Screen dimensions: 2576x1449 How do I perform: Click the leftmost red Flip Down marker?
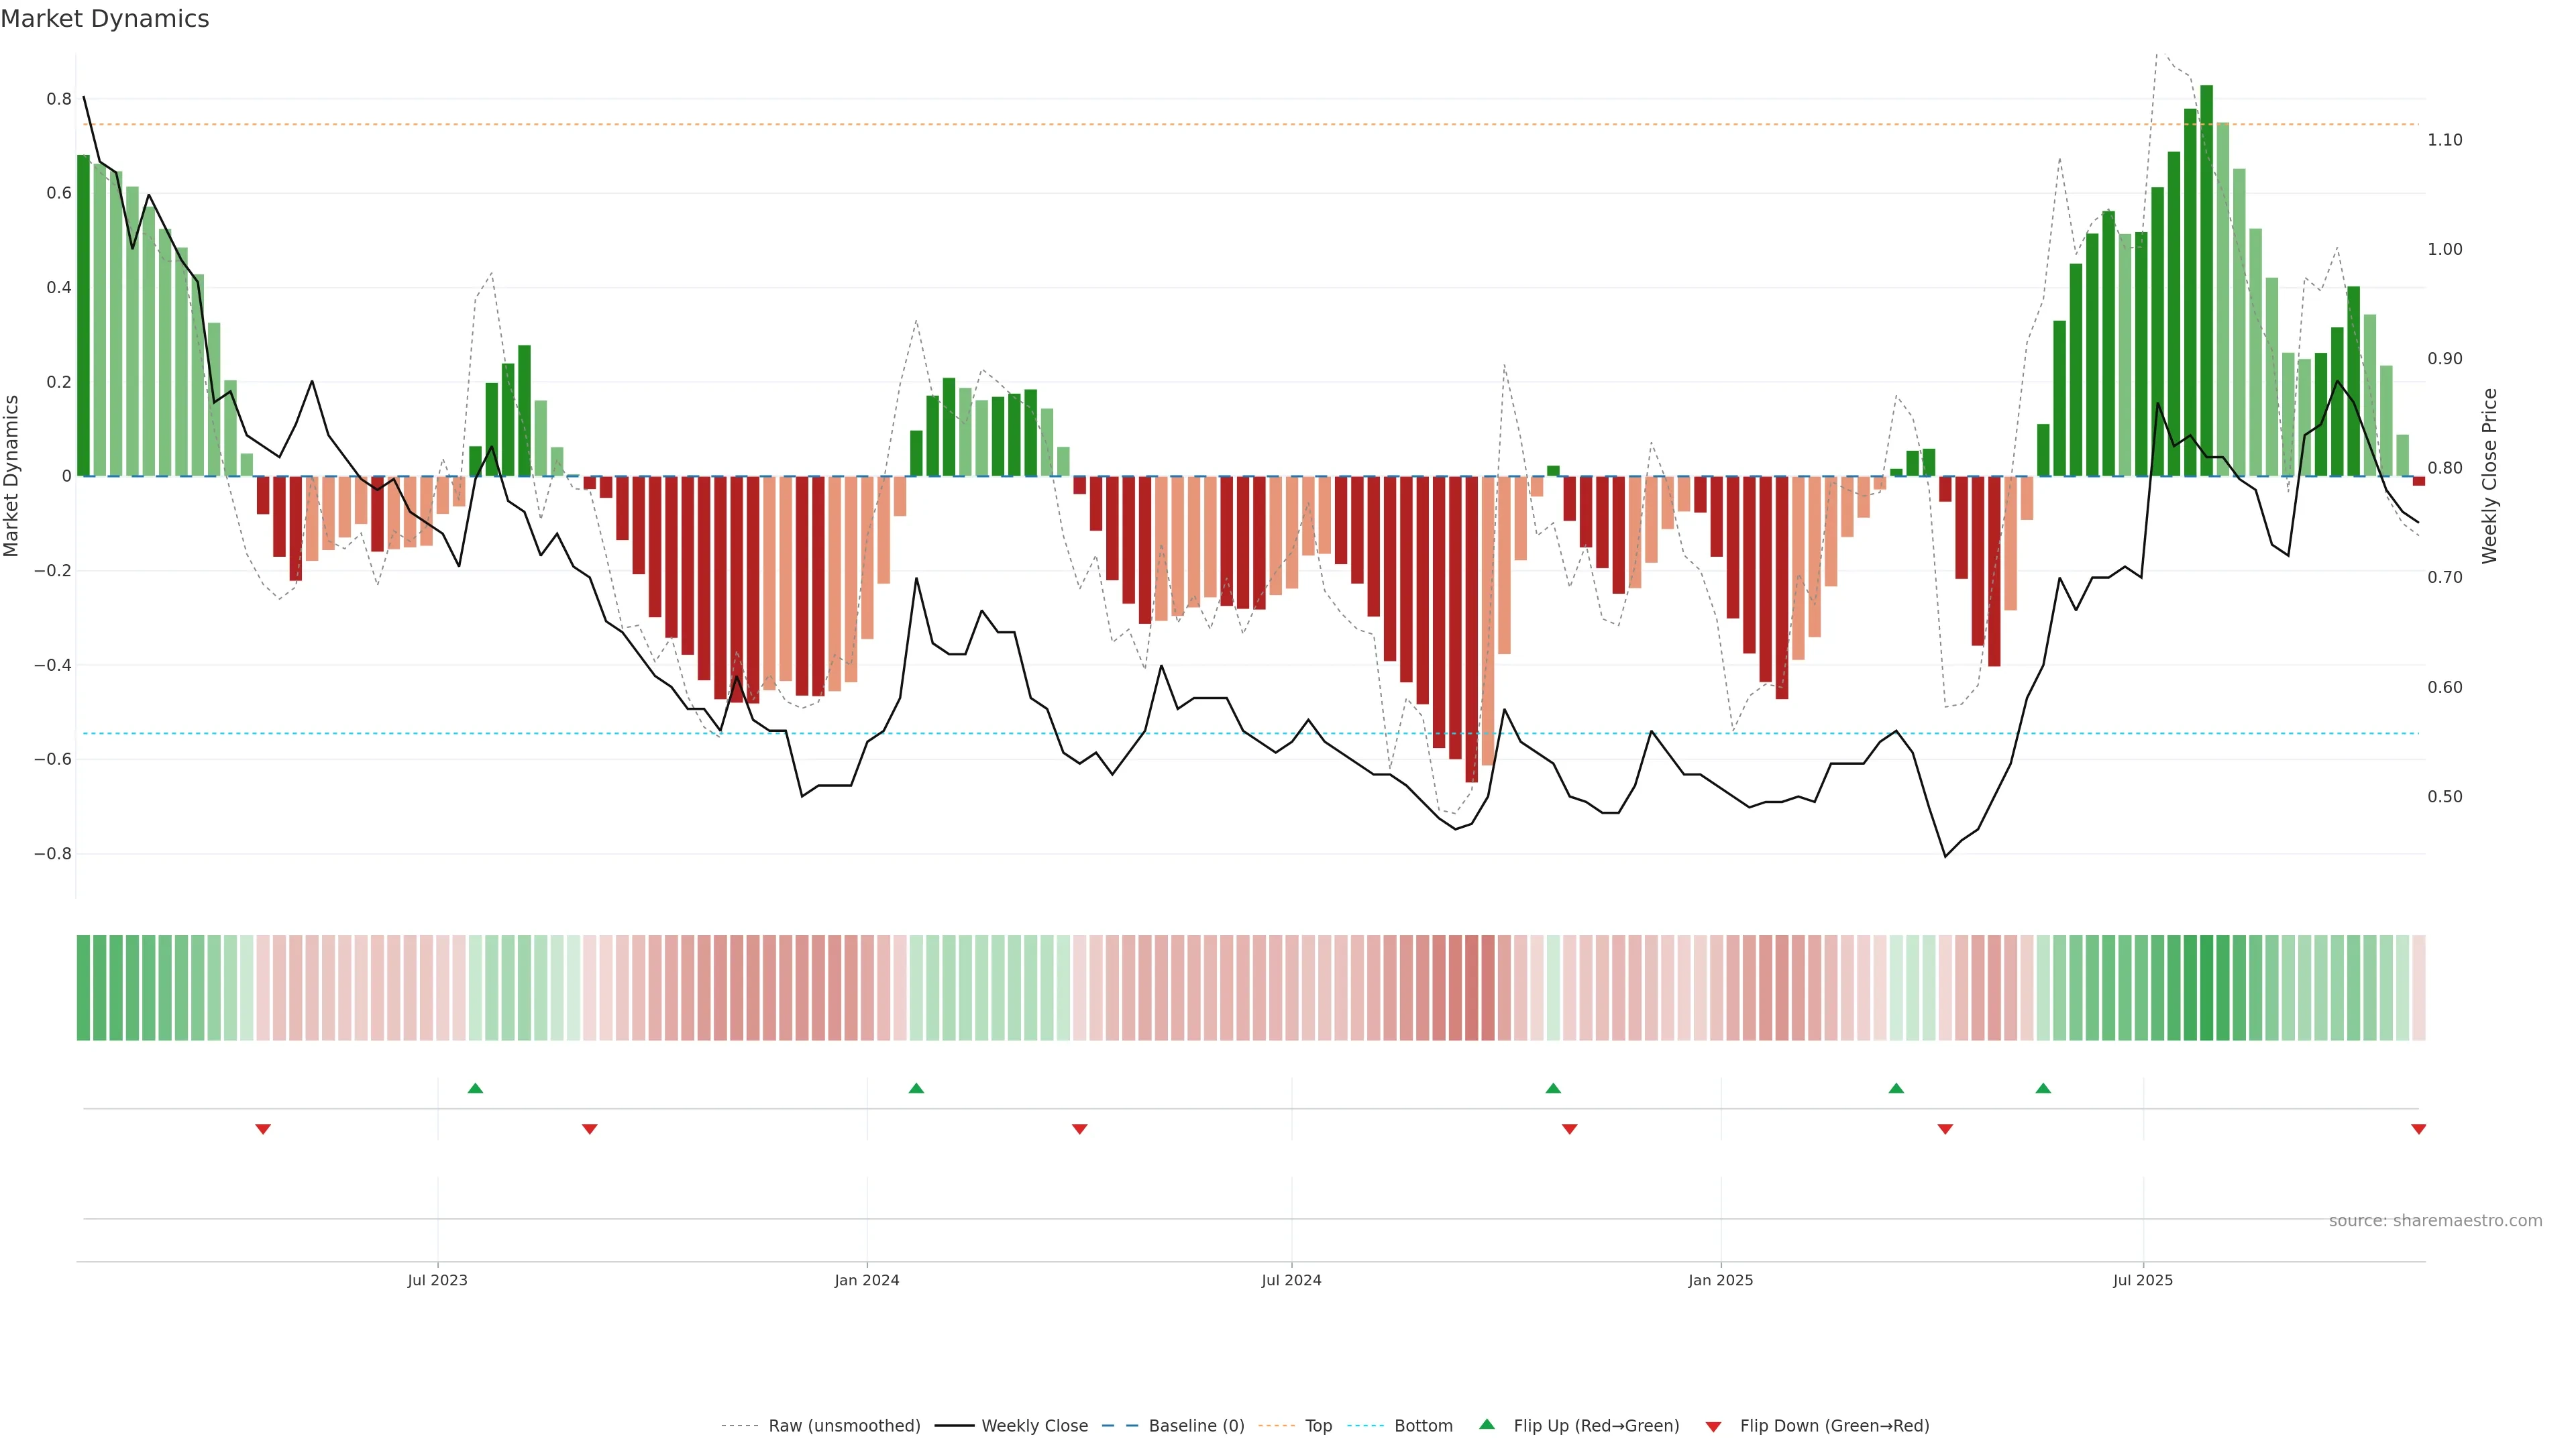coord(263,1129)
